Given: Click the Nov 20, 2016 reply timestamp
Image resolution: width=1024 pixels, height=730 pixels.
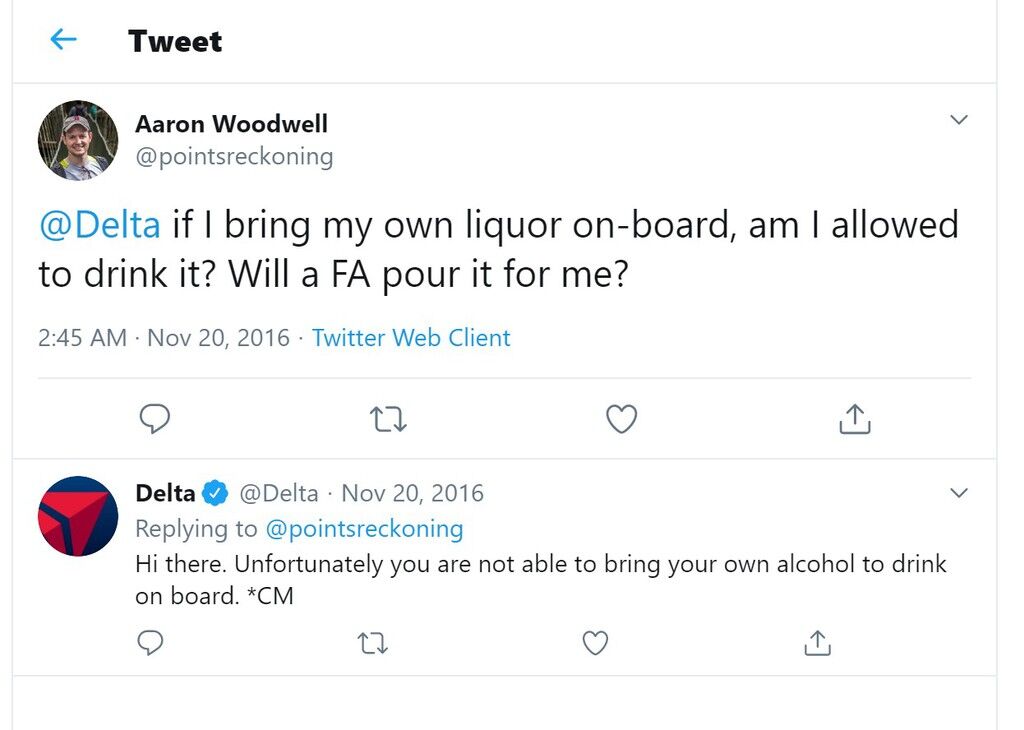Looking at the screenshot, I should coord(412,493).
